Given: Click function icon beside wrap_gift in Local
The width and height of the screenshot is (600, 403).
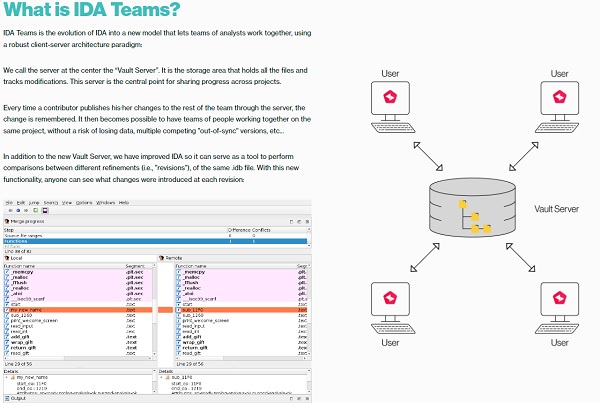Looking at the screenshot, I should pyautogui.click(x=7, y=342).
